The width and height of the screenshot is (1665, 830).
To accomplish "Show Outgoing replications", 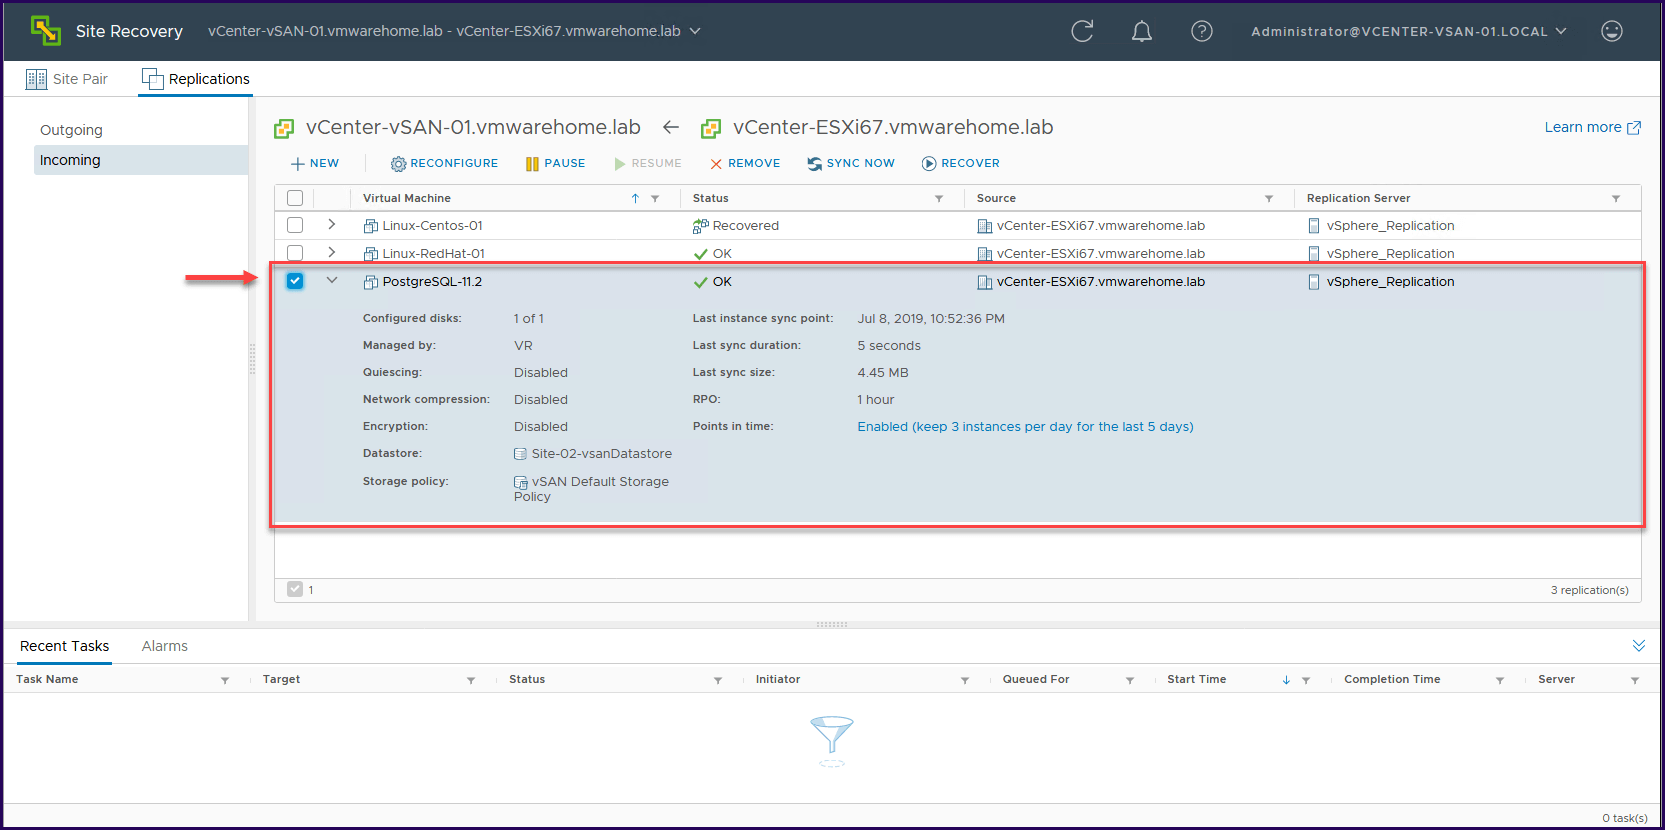I will [x=71, y=130].
